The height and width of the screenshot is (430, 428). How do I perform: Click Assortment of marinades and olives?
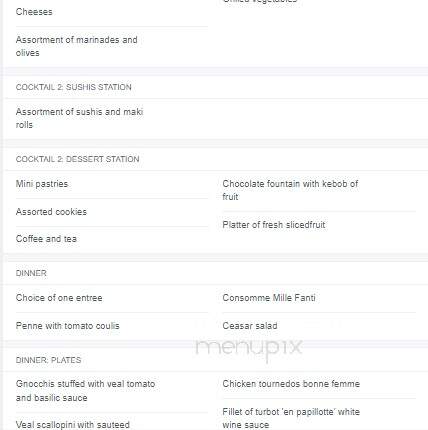point(76,46)
